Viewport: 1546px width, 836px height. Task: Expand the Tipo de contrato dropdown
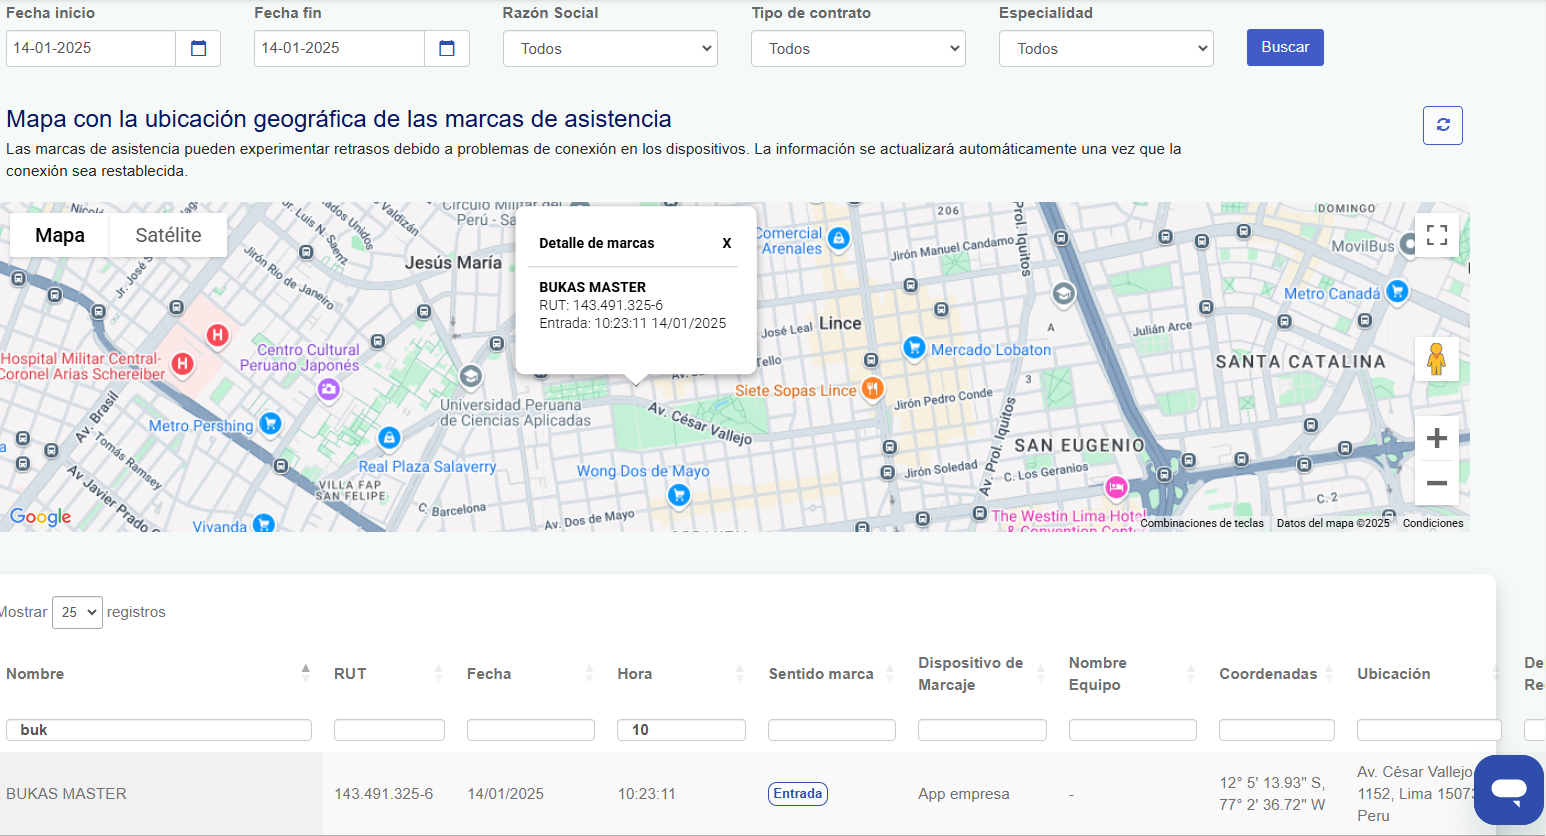click(858, 48)
